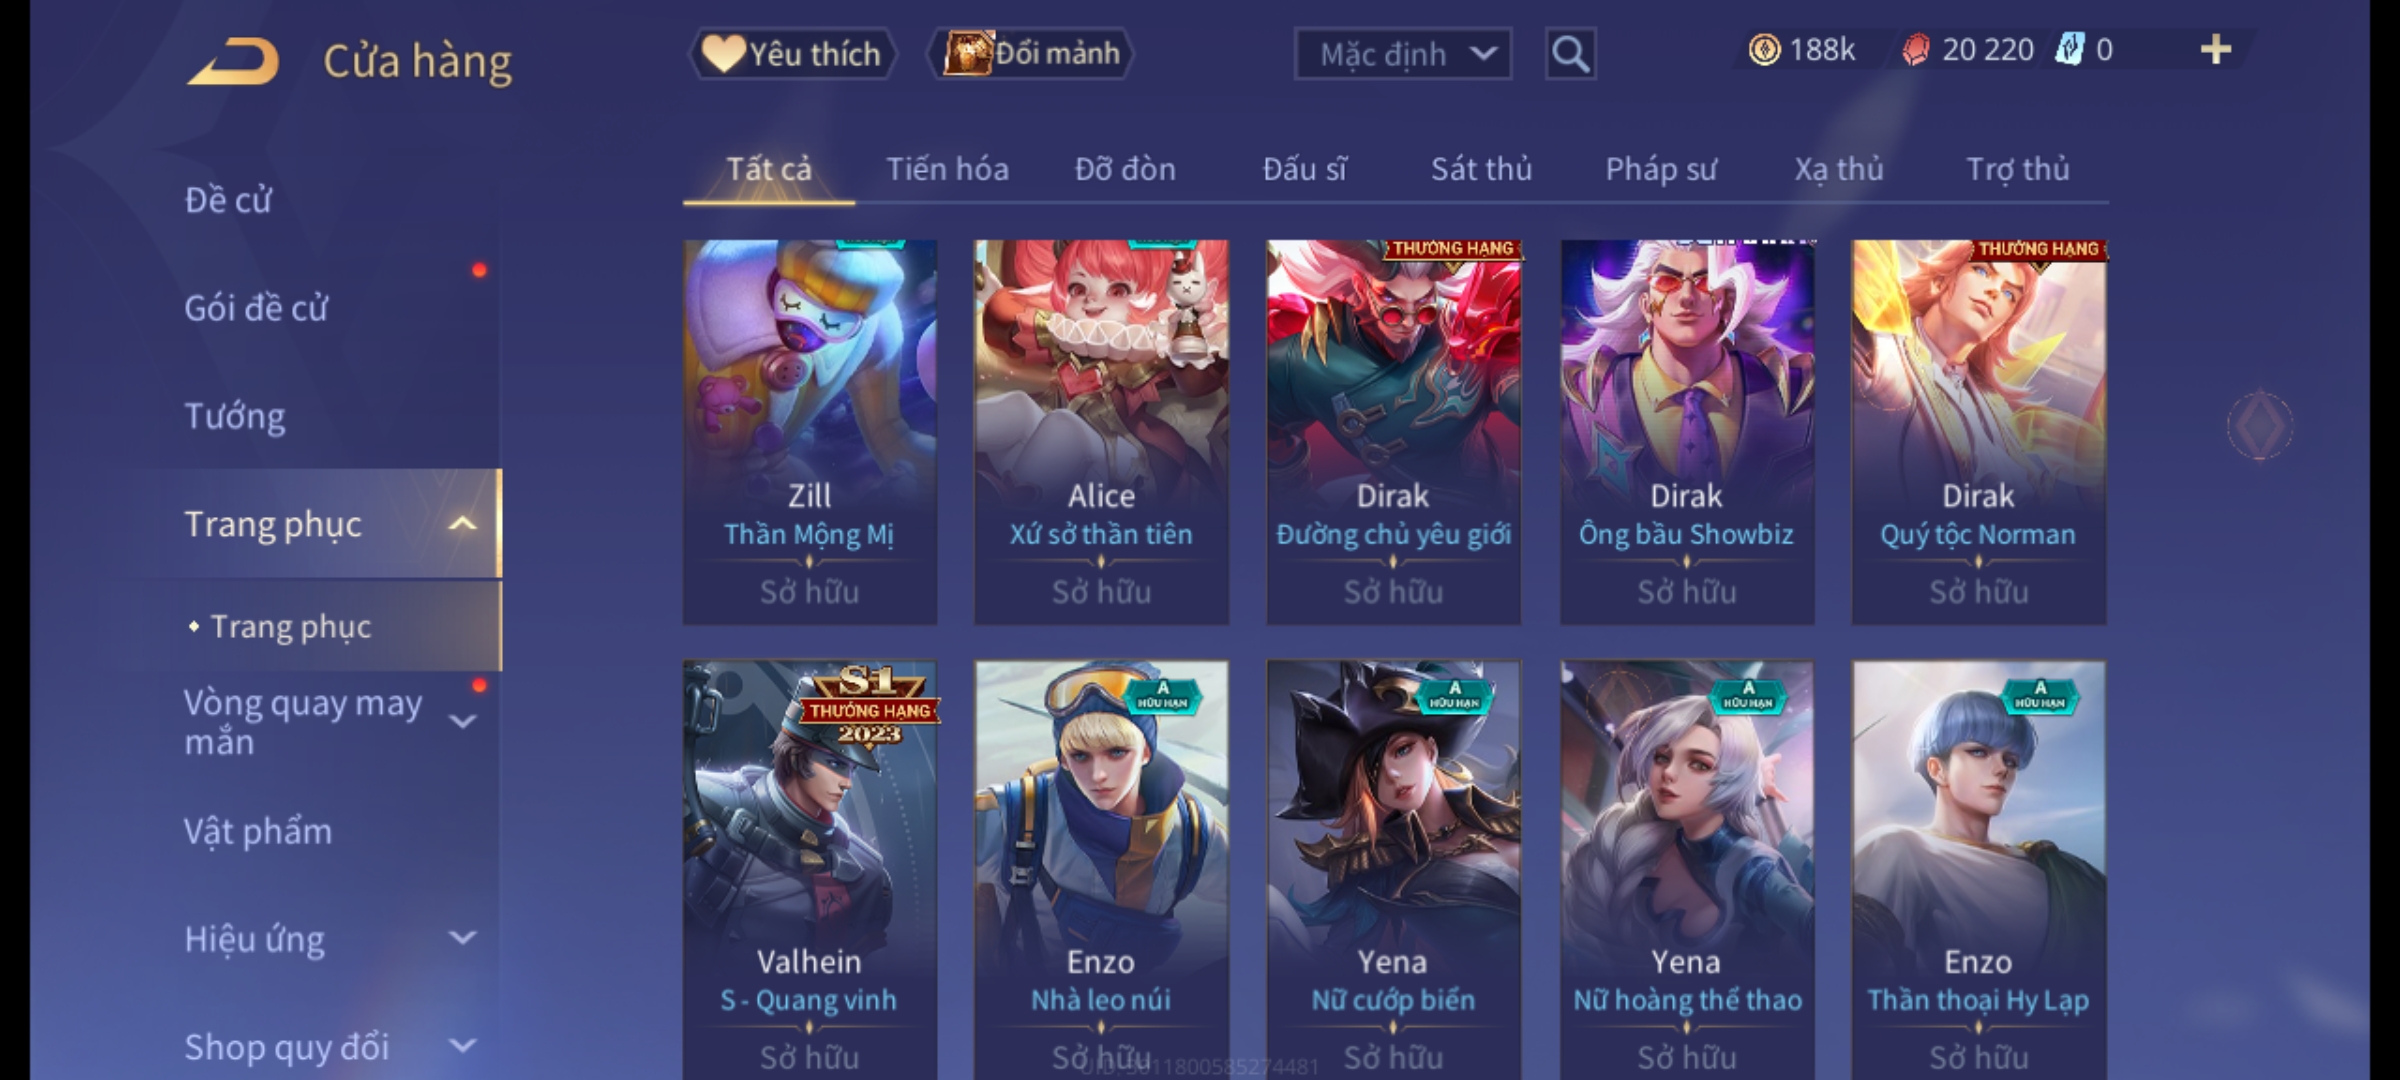Screen dimensions: 2400x1080
Task: Toggle the Yêu thích heart filter
Action: click(792, 53)
